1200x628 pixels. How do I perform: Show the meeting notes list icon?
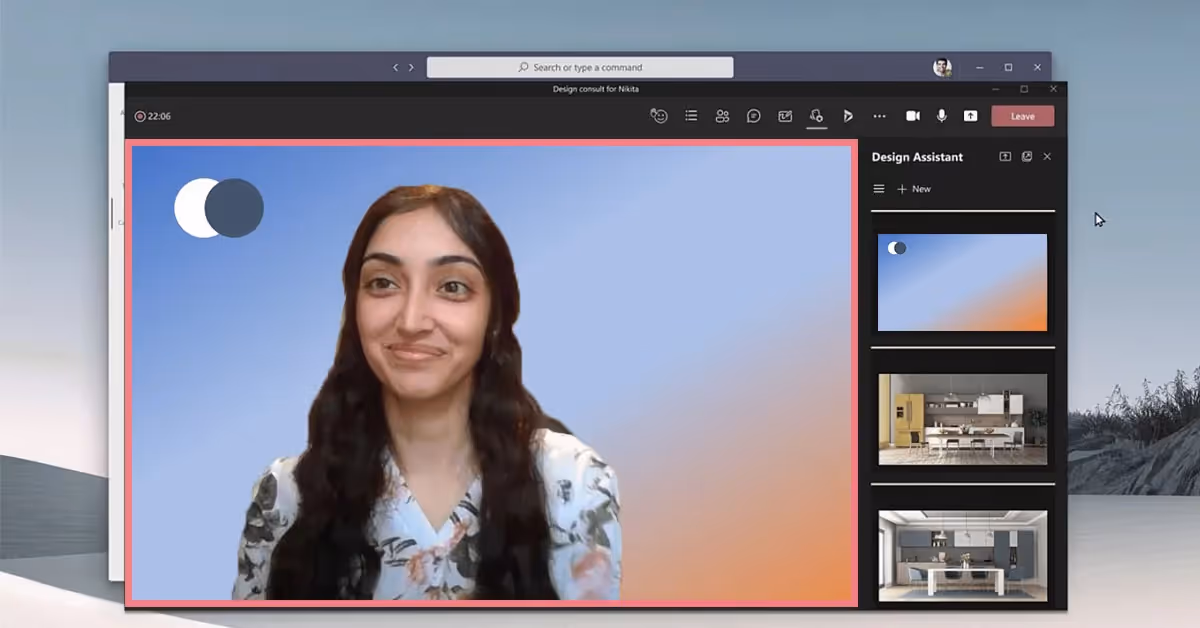pos(691,116)
